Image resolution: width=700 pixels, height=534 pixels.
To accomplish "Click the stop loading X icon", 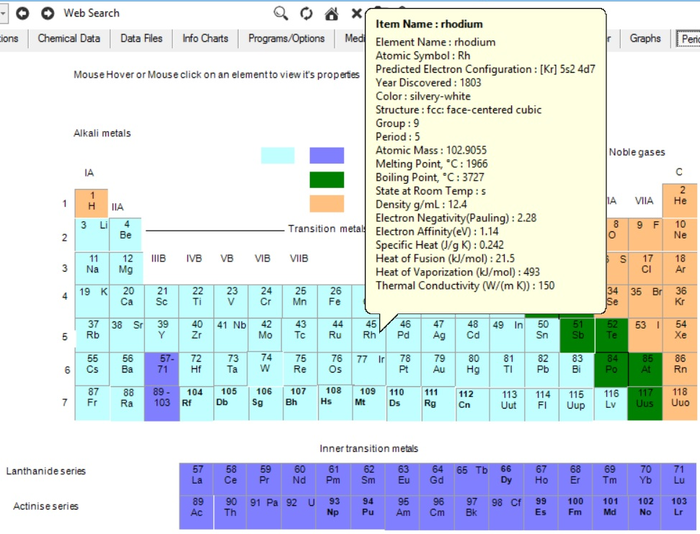I will [357, 13].
